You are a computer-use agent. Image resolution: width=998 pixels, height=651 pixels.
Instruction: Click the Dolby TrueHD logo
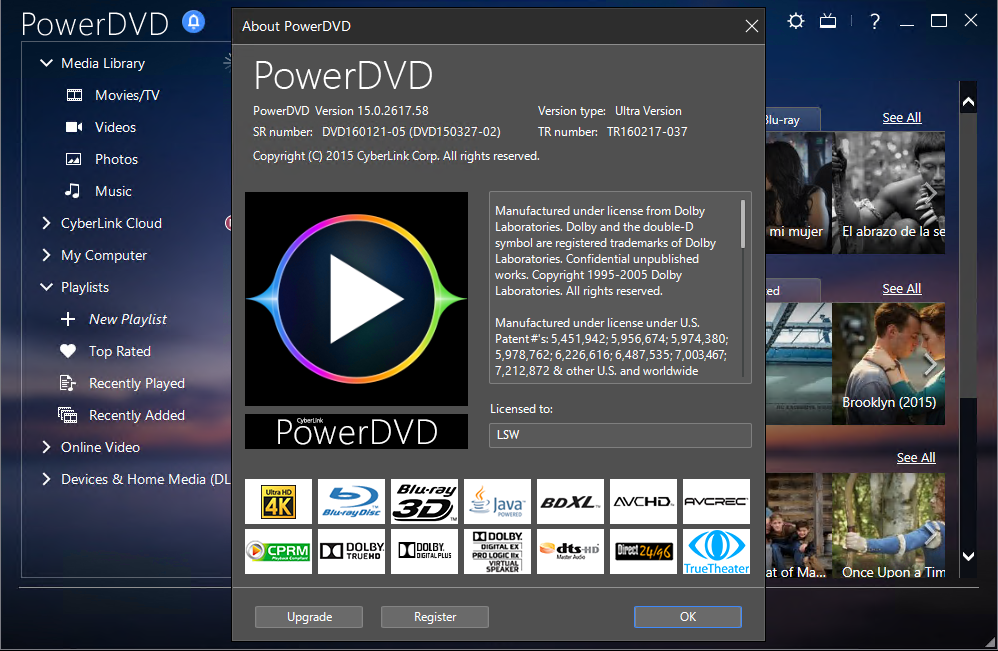pyautogui.click(x=351, y=552)
